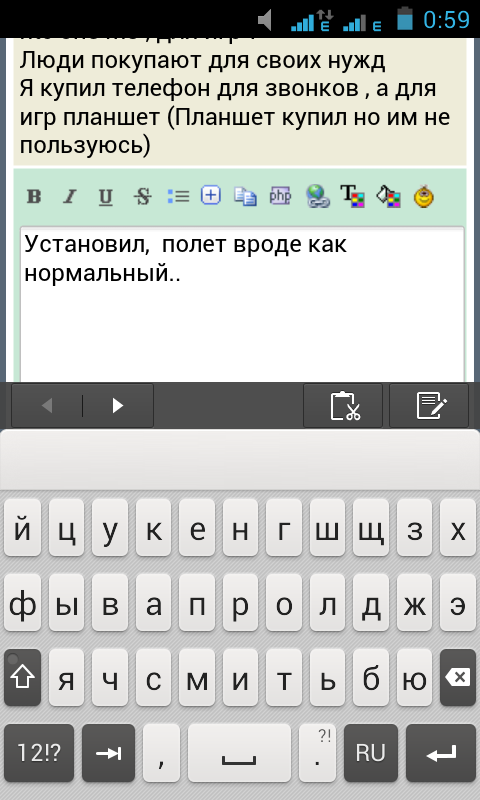Open the text edit note button
The image size is (480, 800).
429,406
